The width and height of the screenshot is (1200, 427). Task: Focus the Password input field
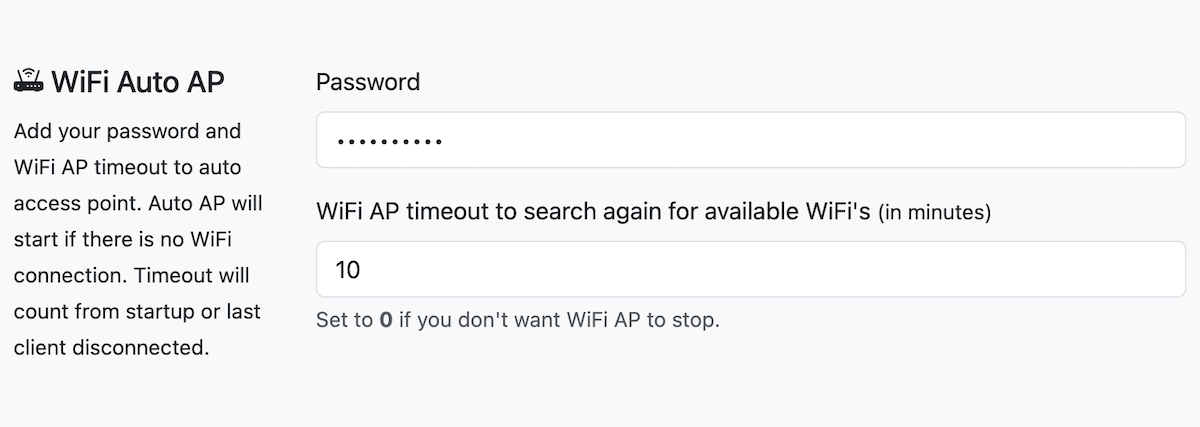750,140
